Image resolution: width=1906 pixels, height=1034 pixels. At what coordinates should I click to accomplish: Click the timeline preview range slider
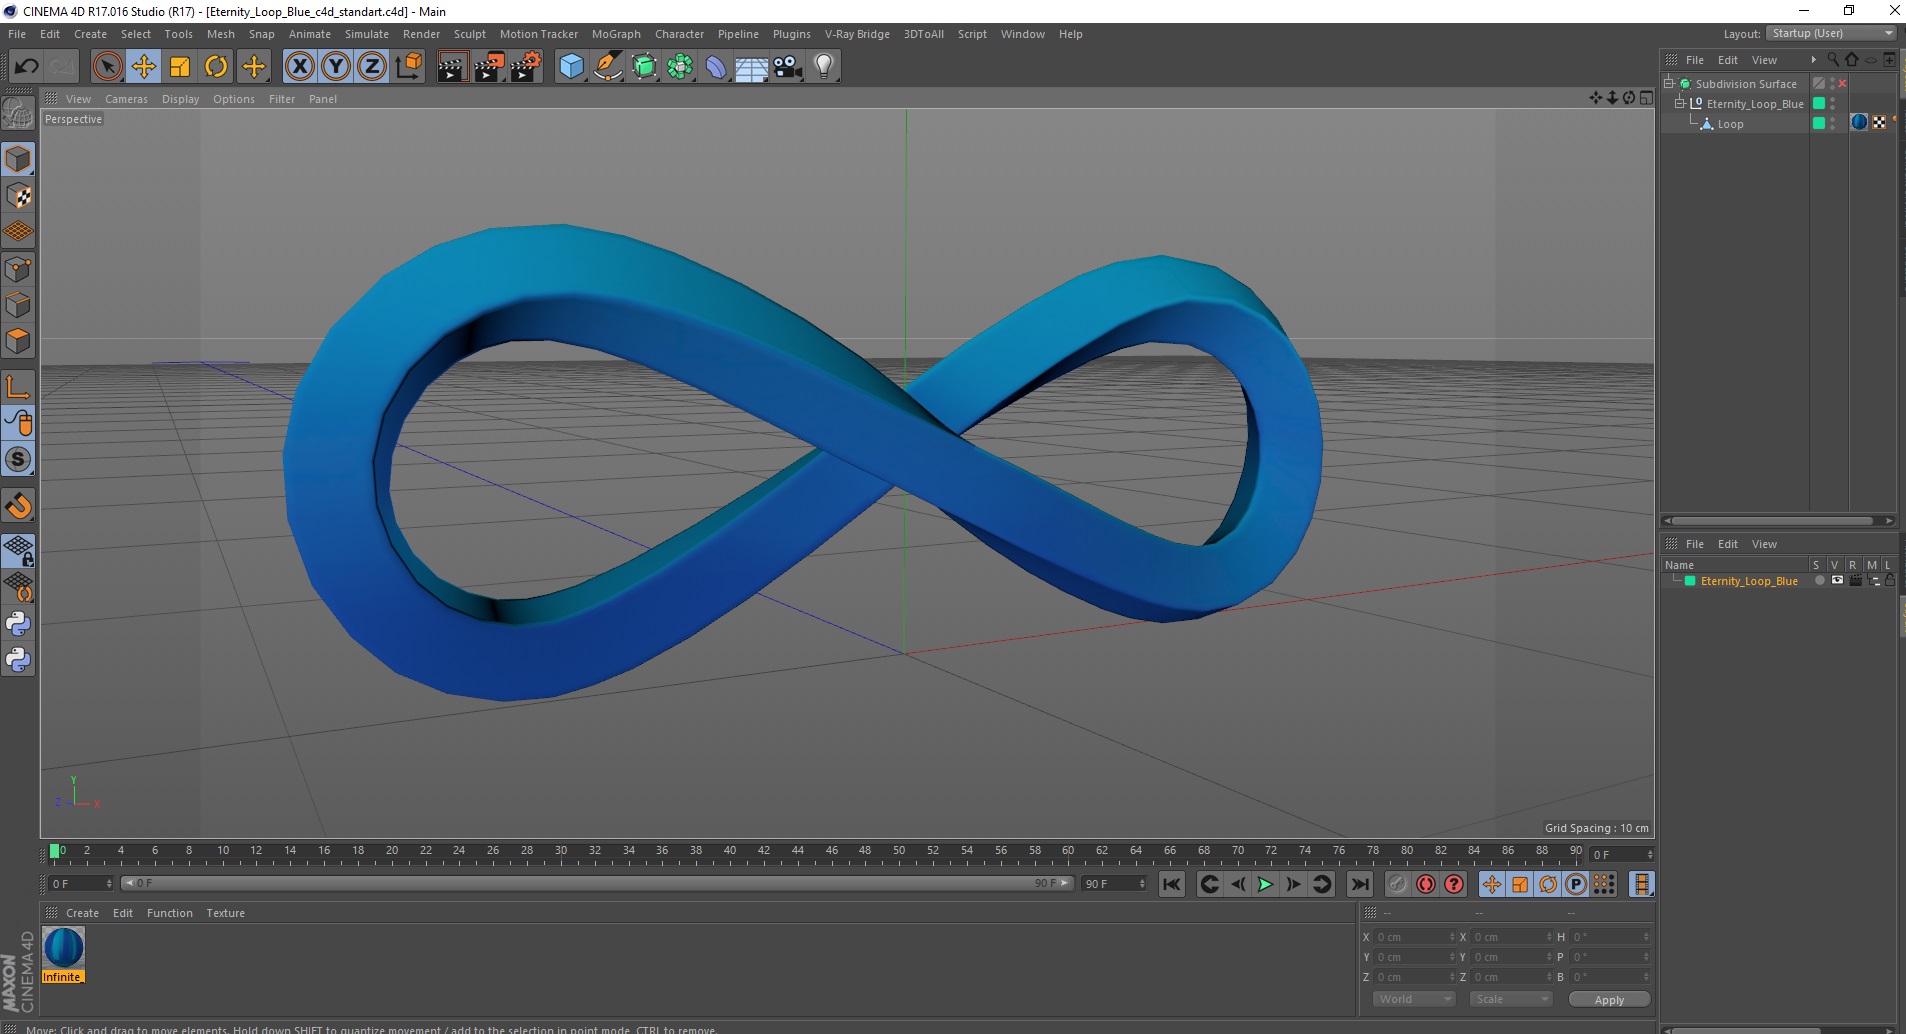(598, 883)
